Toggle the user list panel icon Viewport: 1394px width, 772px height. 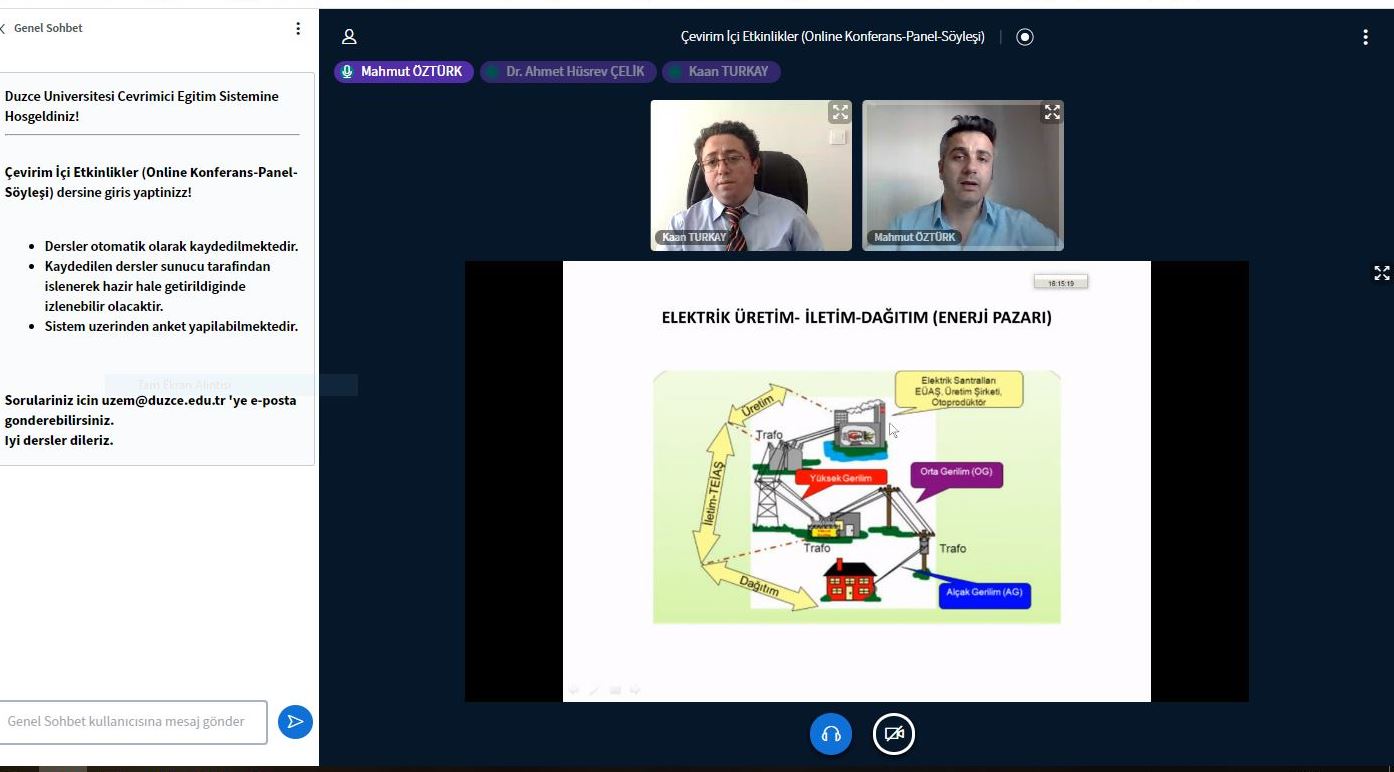click(349, 37)
